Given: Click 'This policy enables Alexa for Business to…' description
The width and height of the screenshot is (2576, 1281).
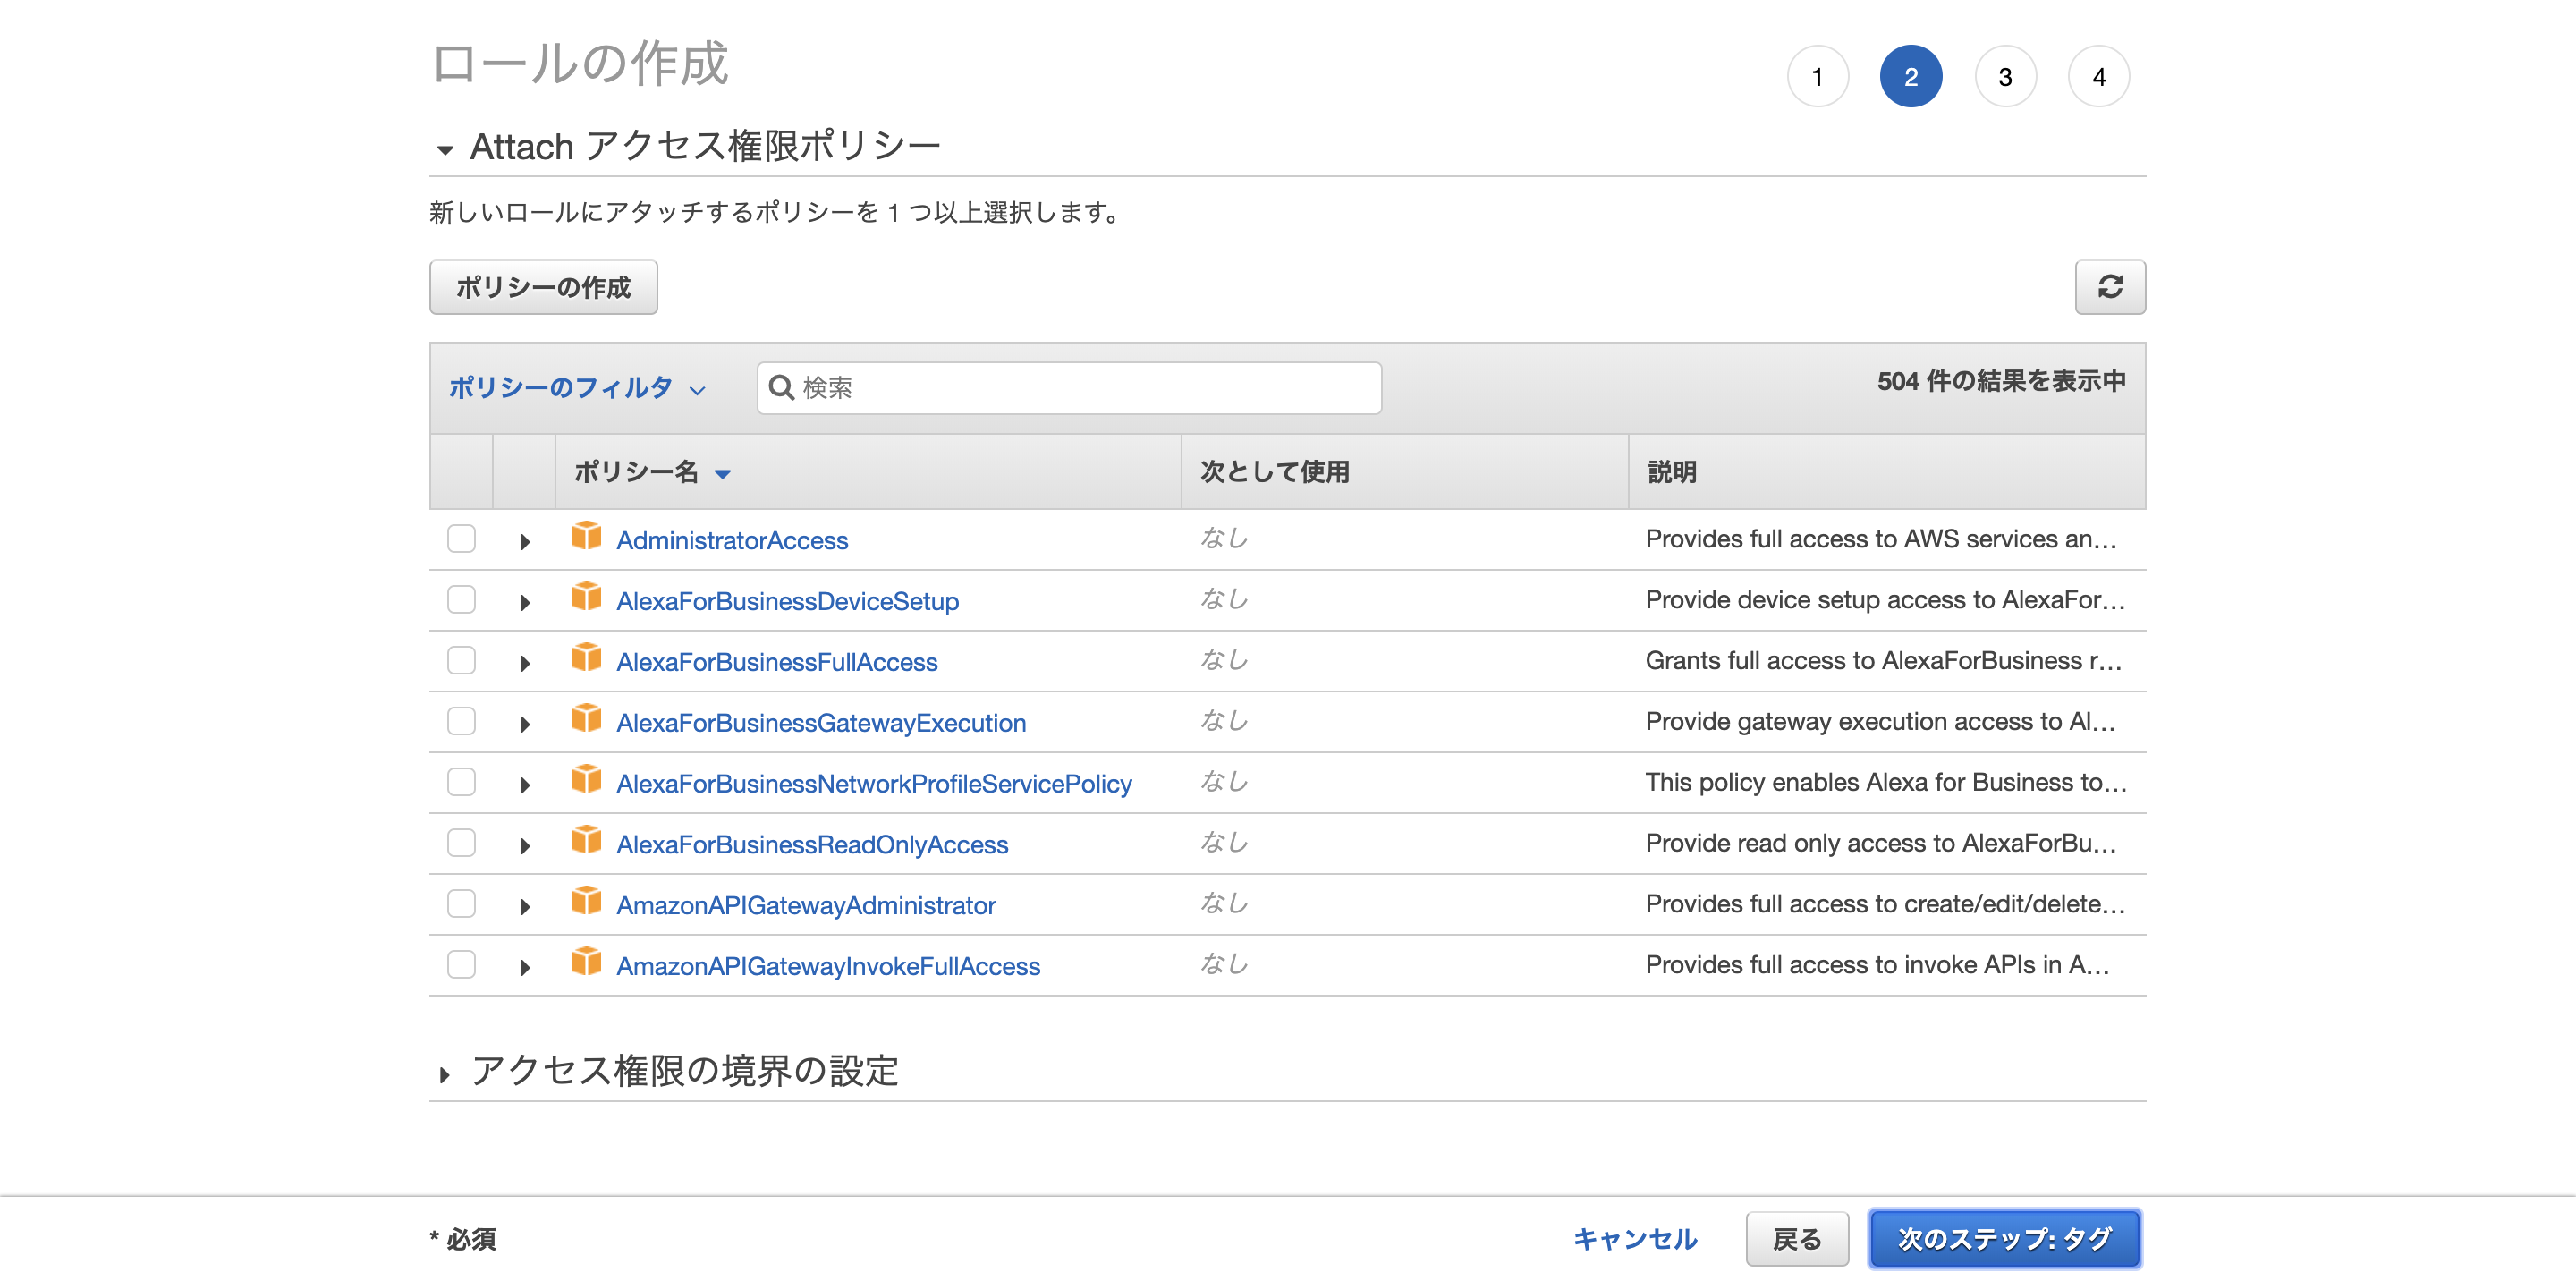Looking at the screenshot, I should (x=1886, y=782).
